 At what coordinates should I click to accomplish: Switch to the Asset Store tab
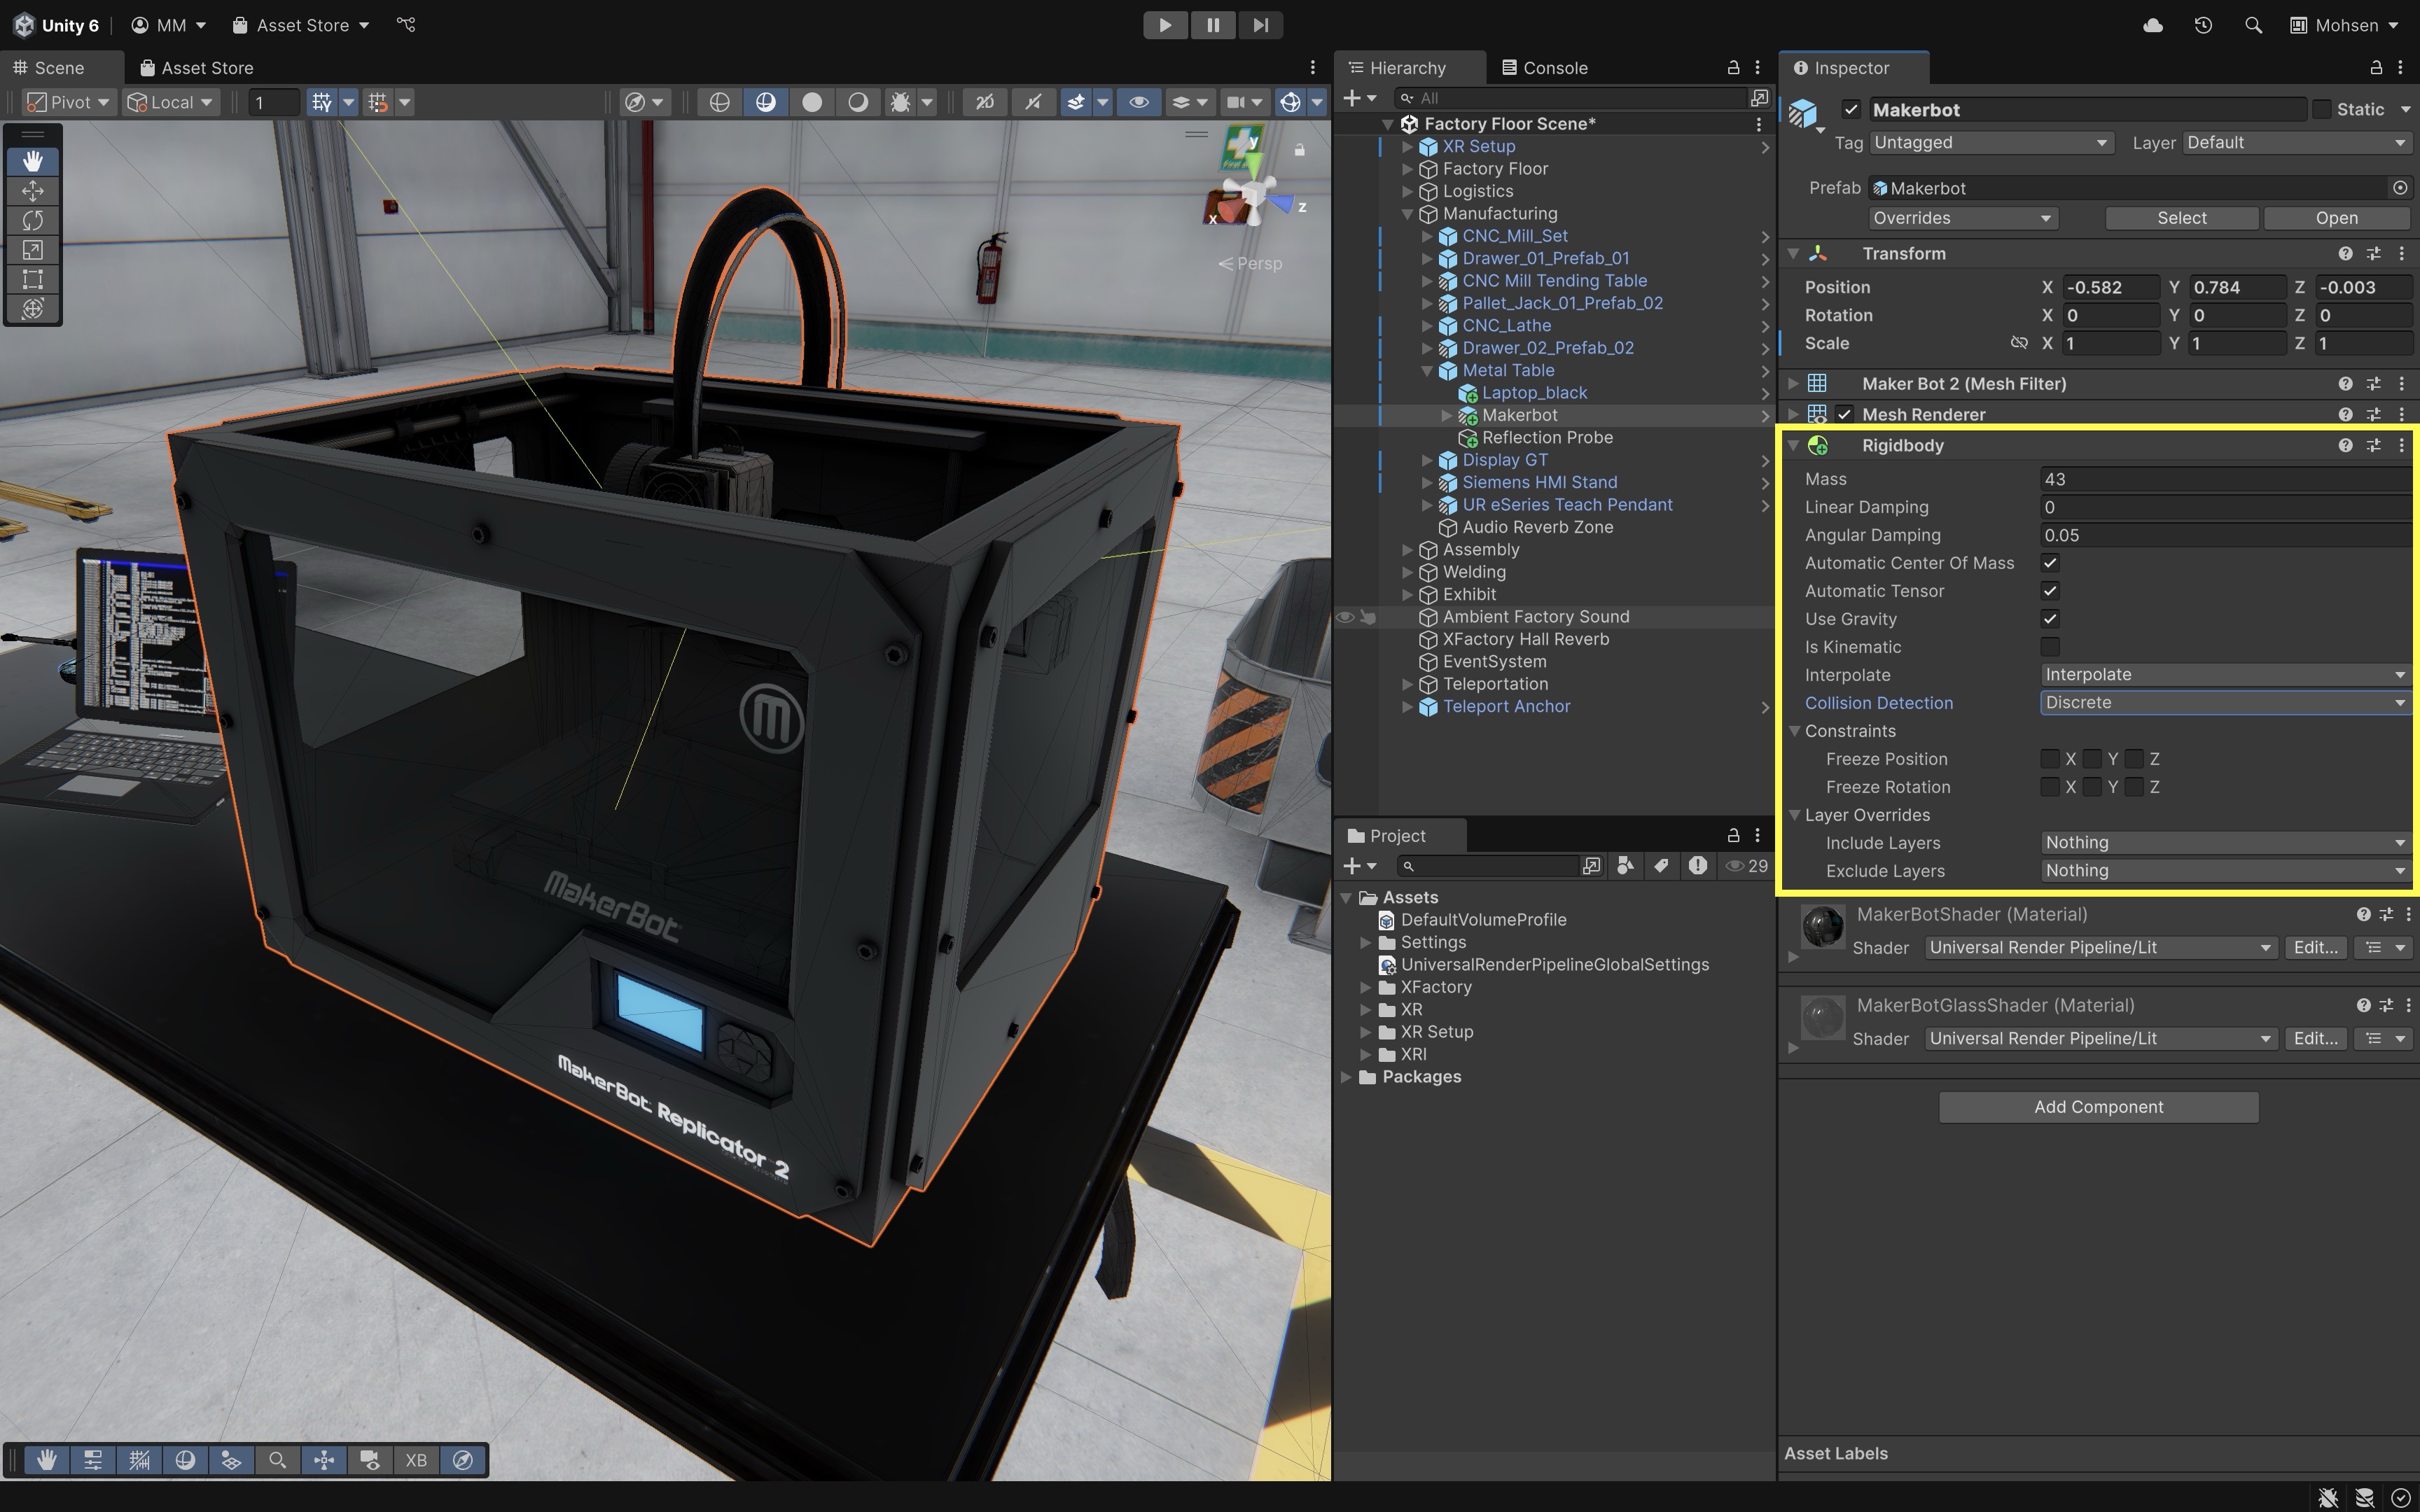(x=197, y=68)
